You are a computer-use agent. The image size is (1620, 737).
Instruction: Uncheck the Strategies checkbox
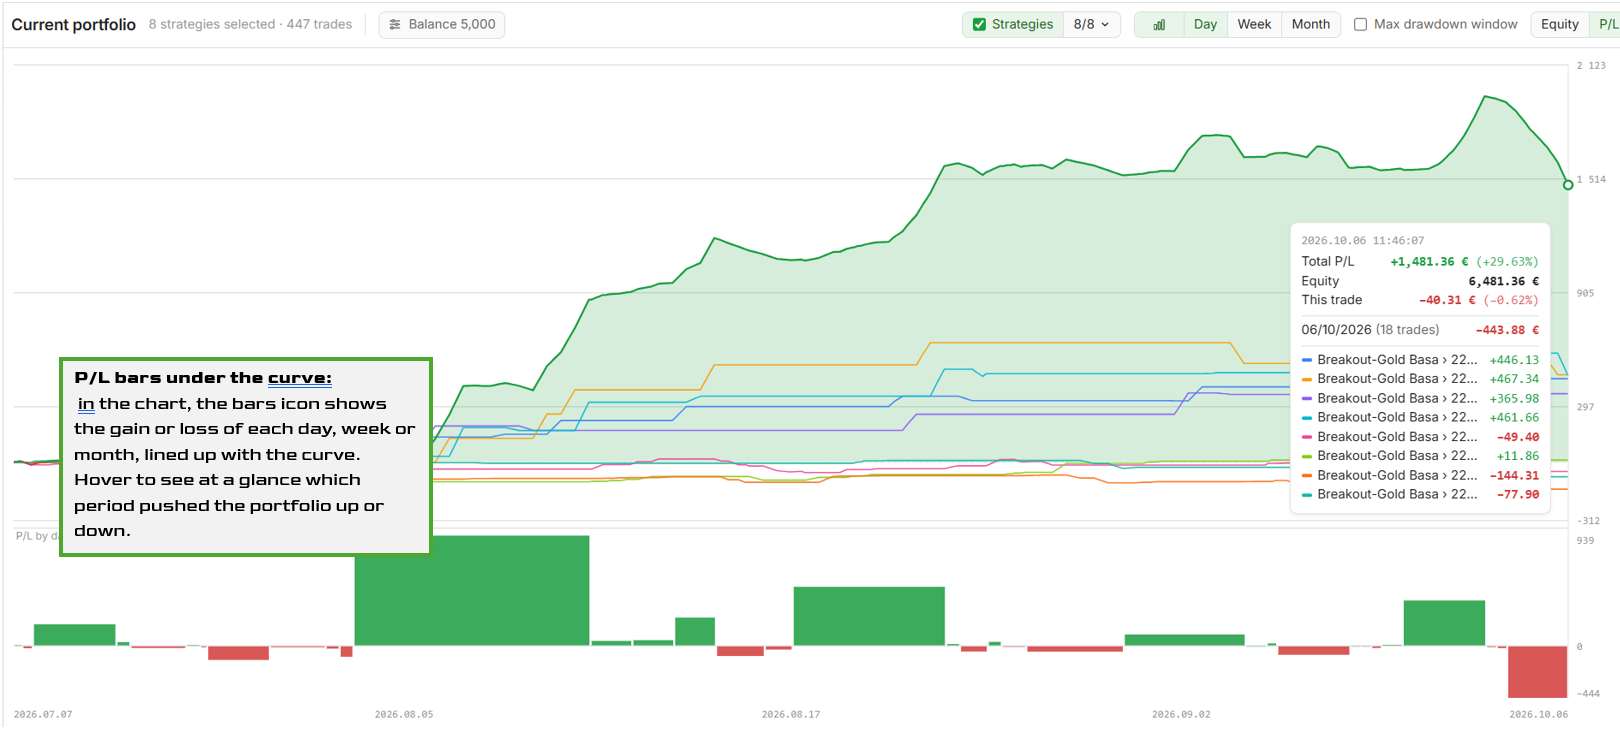[980, 24]
